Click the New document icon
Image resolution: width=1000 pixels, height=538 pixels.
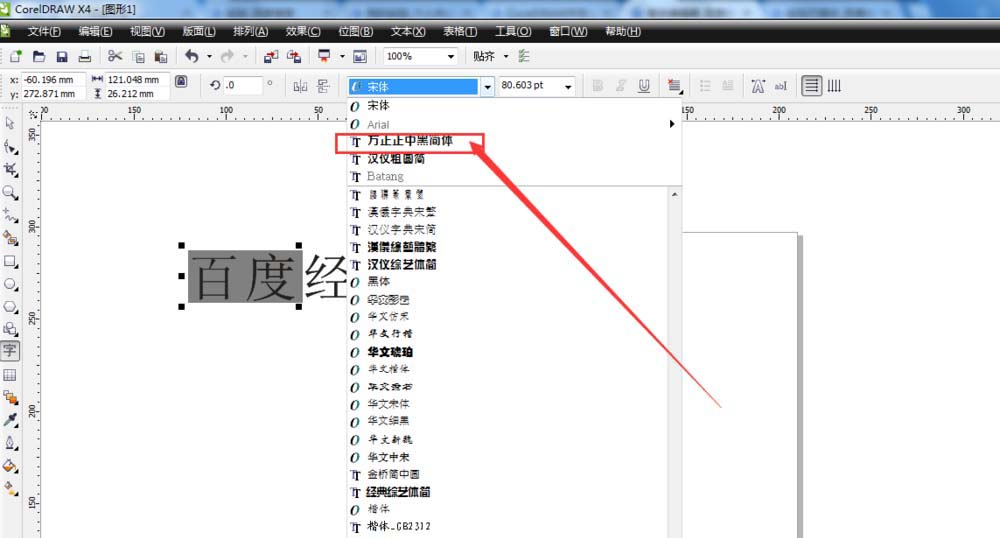15,57
